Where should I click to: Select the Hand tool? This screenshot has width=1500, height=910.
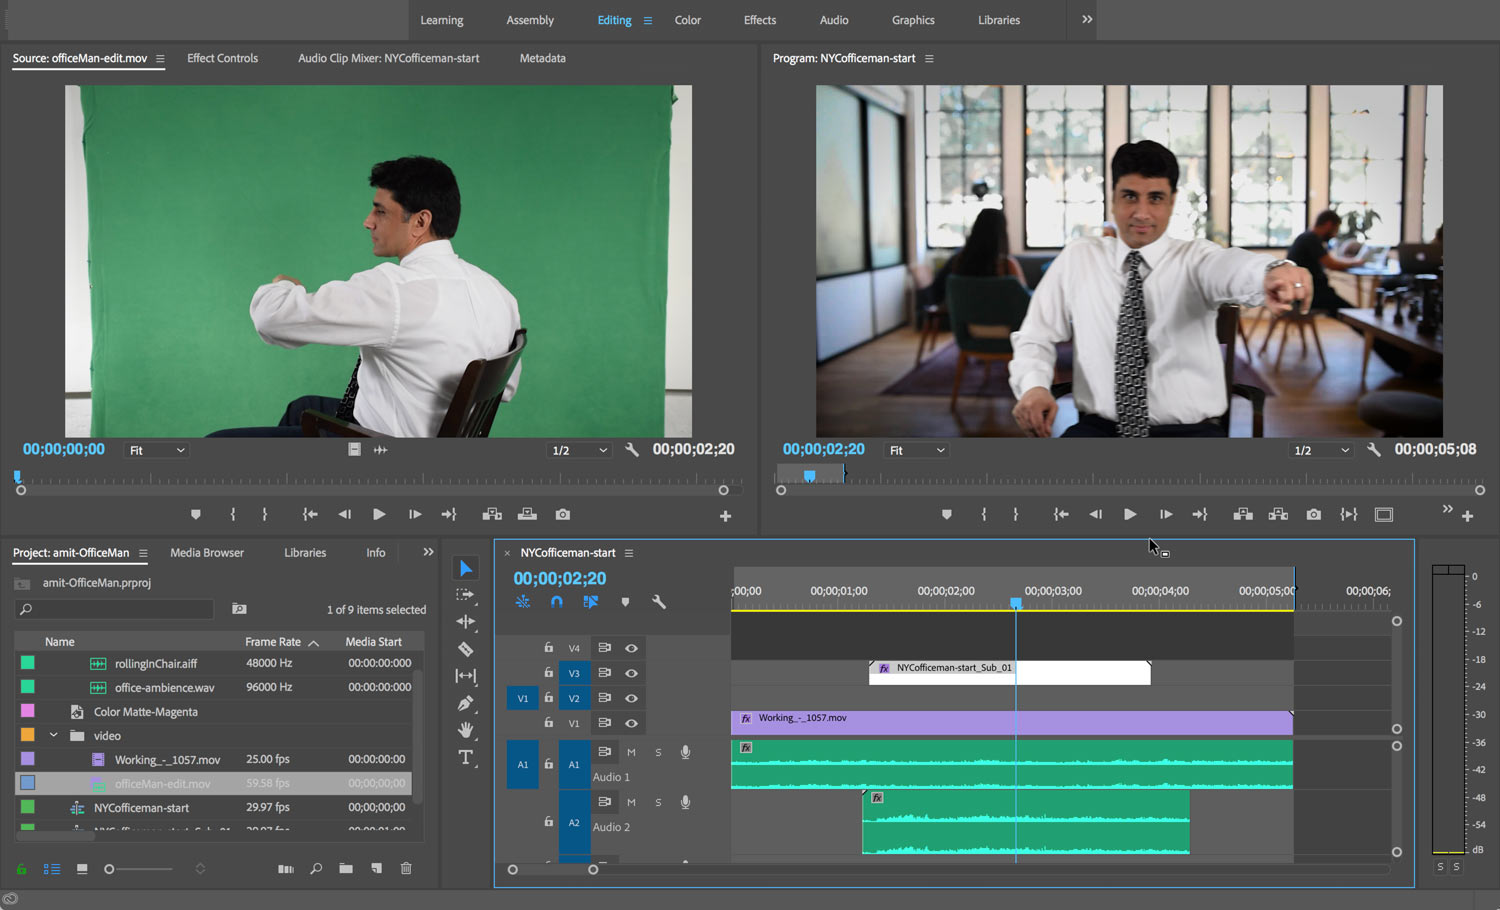[465, 730]
